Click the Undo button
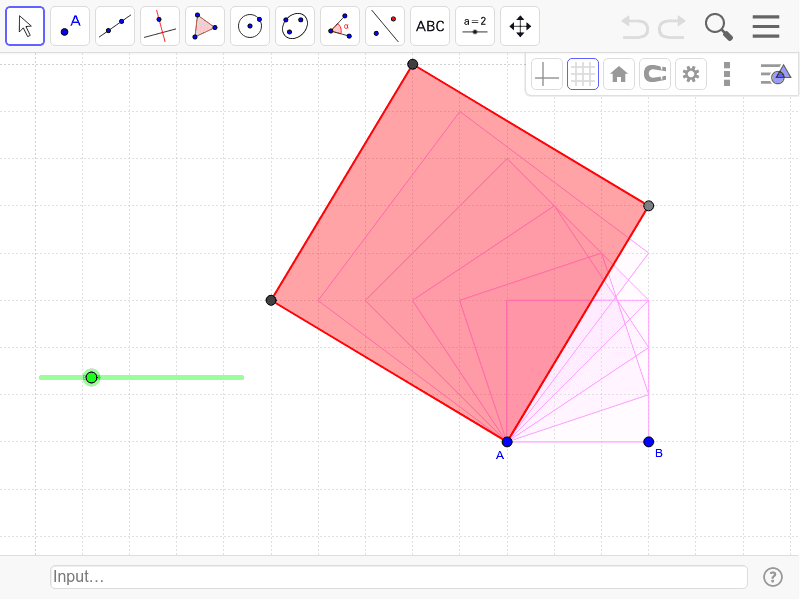Viewport: 800px width, 600px height. [x=634, y=27]
